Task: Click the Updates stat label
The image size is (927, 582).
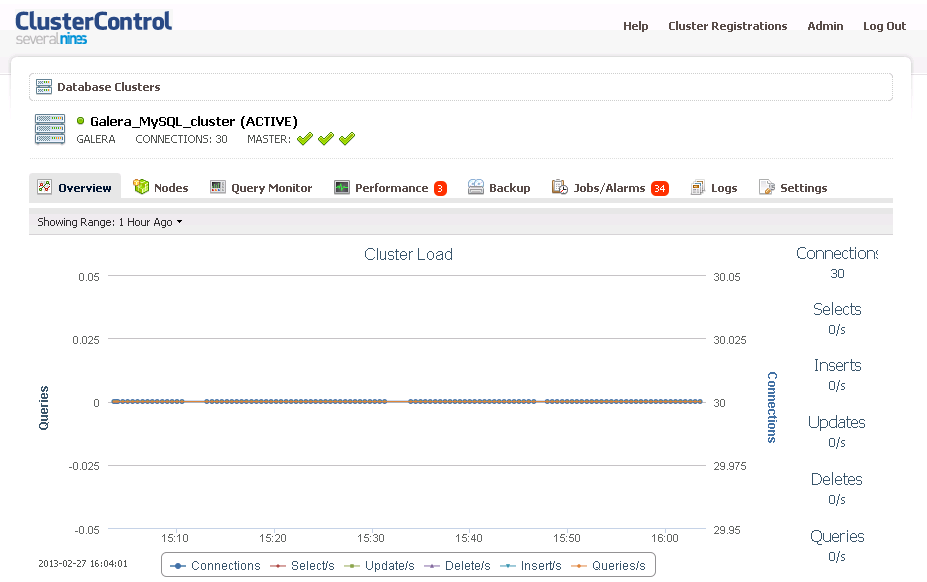Action: click(837, 422)
